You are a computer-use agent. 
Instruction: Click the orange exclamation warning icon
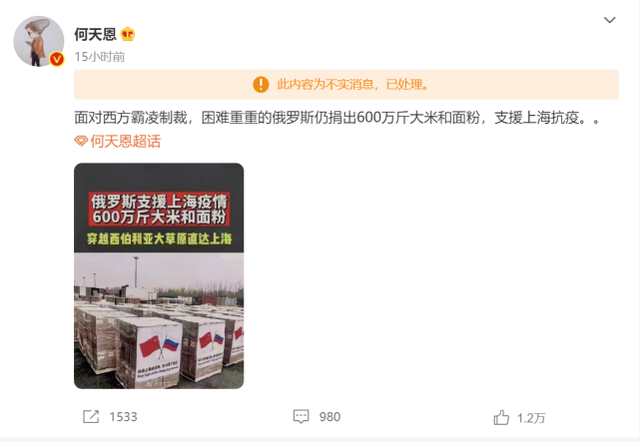(261, 84)
